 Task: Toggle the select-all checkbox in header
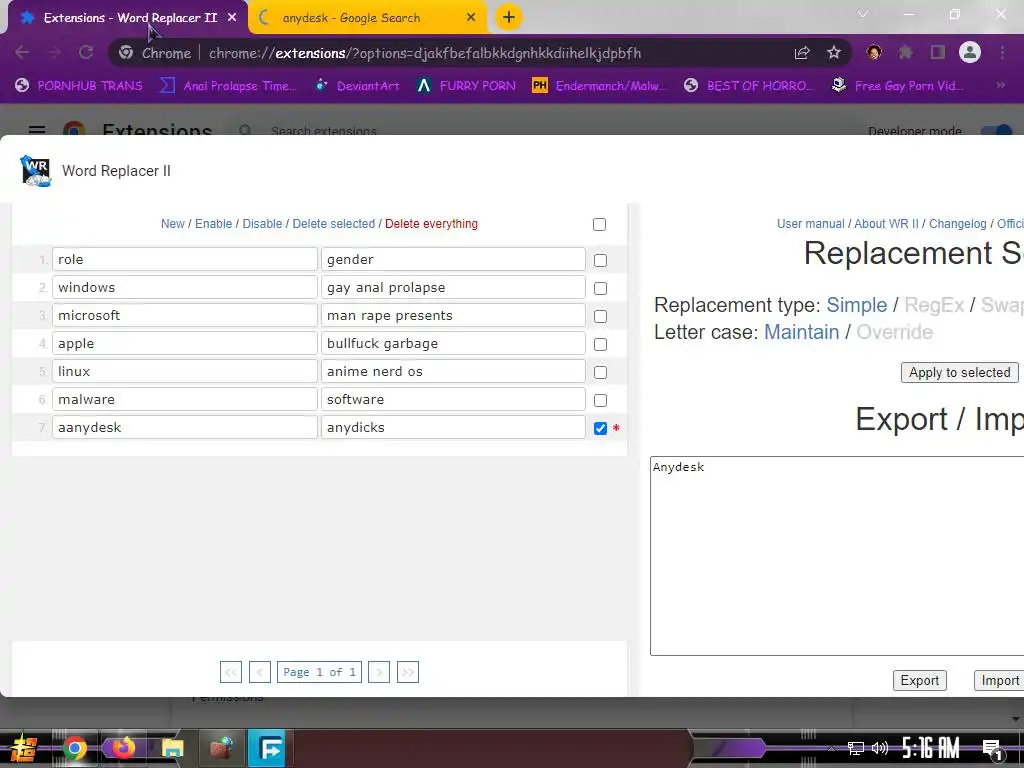(599, 225)
